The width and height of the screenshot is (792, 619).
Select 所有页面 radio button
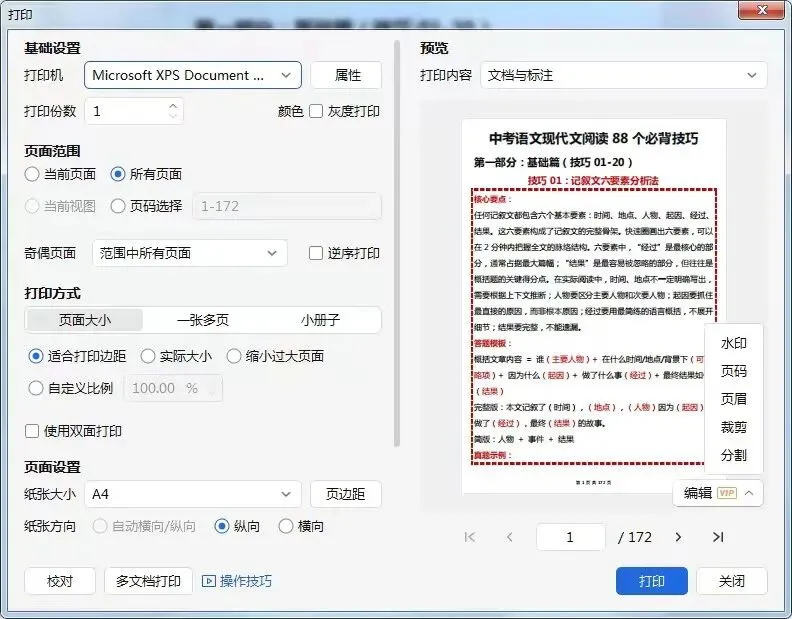tap(118, 174)
